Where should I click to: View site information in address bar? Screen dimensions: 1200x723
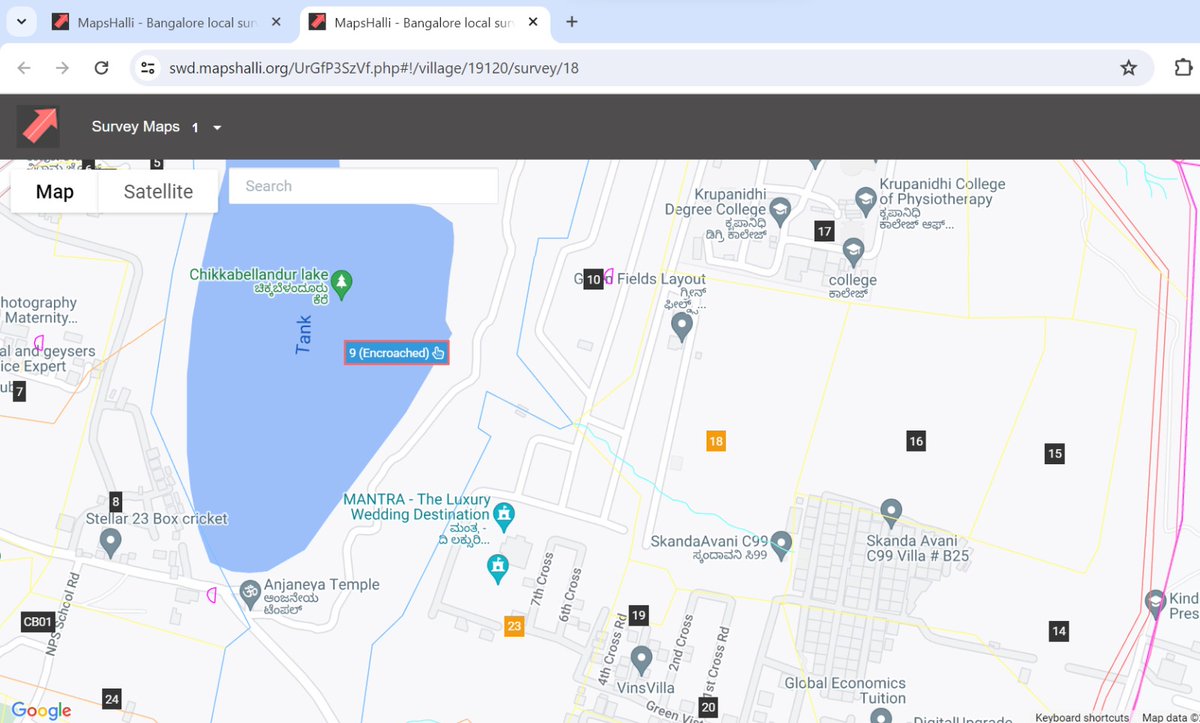148,68
